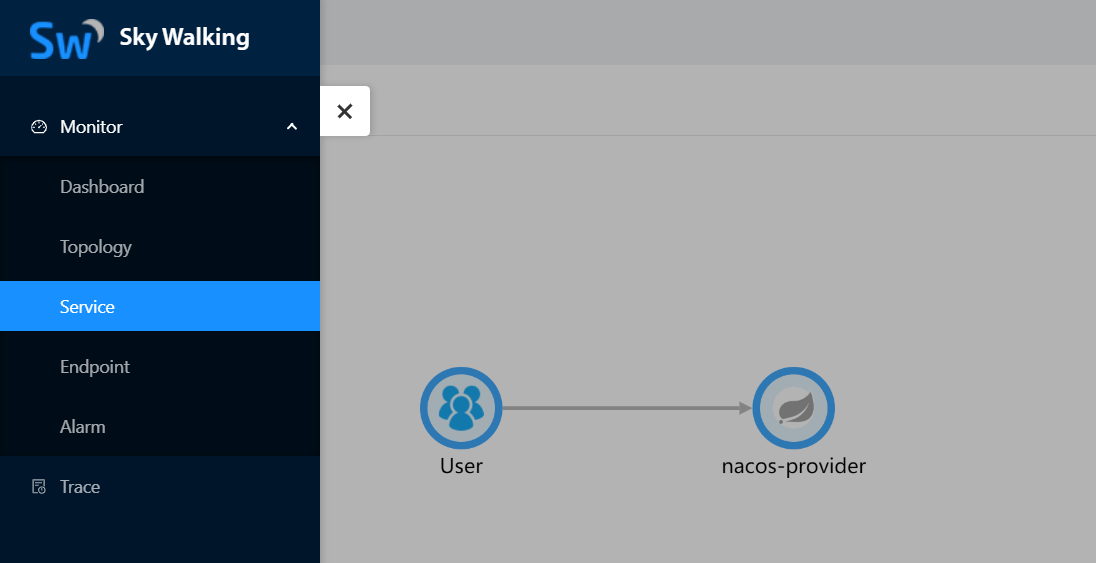Open the Monitor menu group

pos(160,127)
